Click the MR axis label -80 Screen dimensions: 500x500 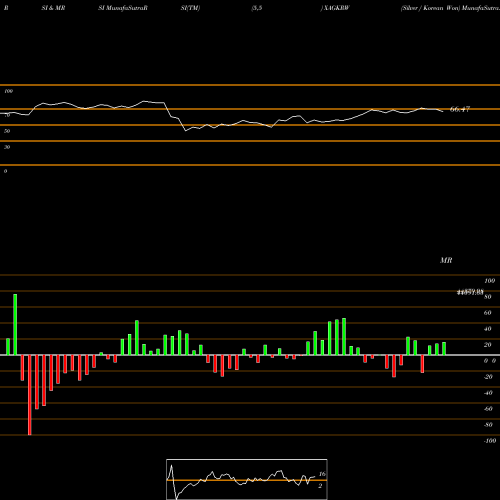tap(488, 425)
